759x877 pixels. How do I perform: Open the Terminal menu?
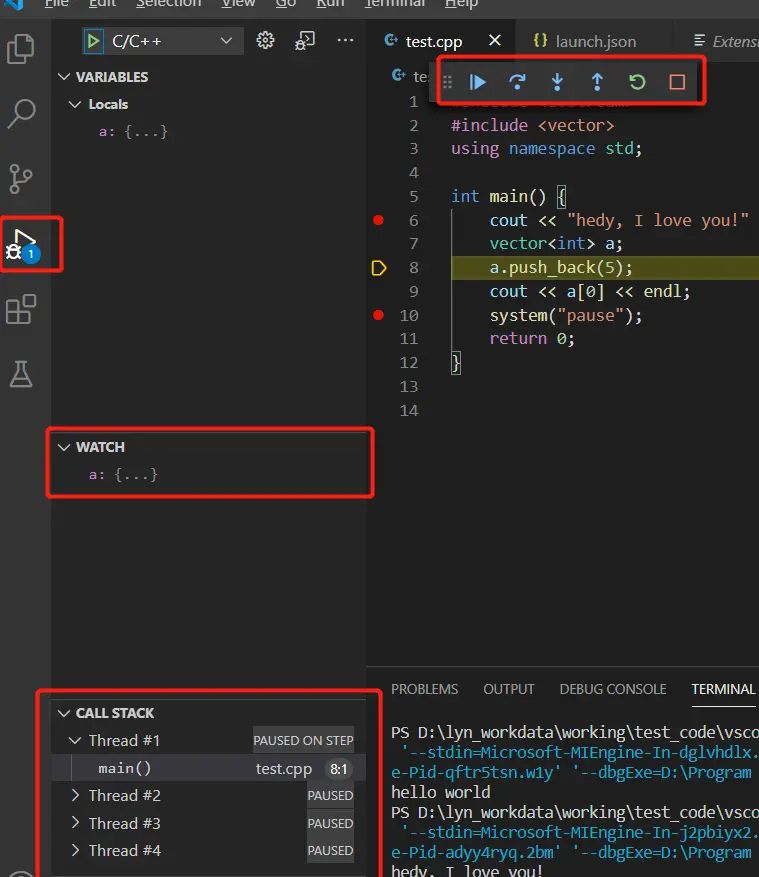[x=394, y=4]
